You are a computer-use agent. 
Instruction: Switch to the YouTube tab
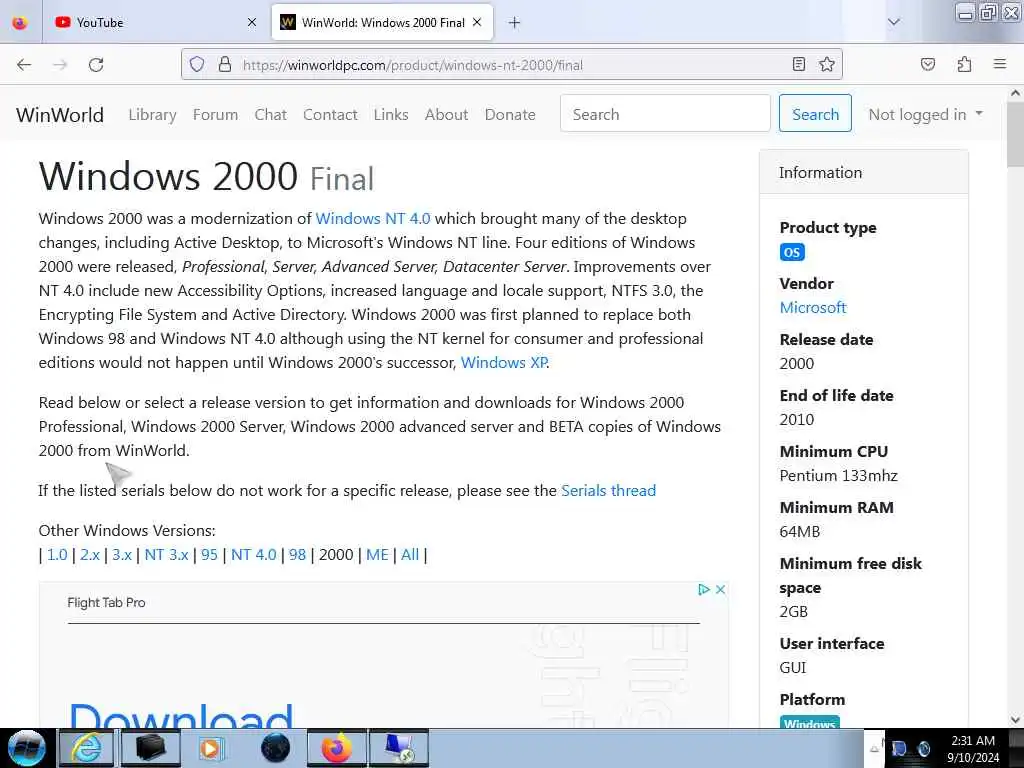click(x=155, y=23)
